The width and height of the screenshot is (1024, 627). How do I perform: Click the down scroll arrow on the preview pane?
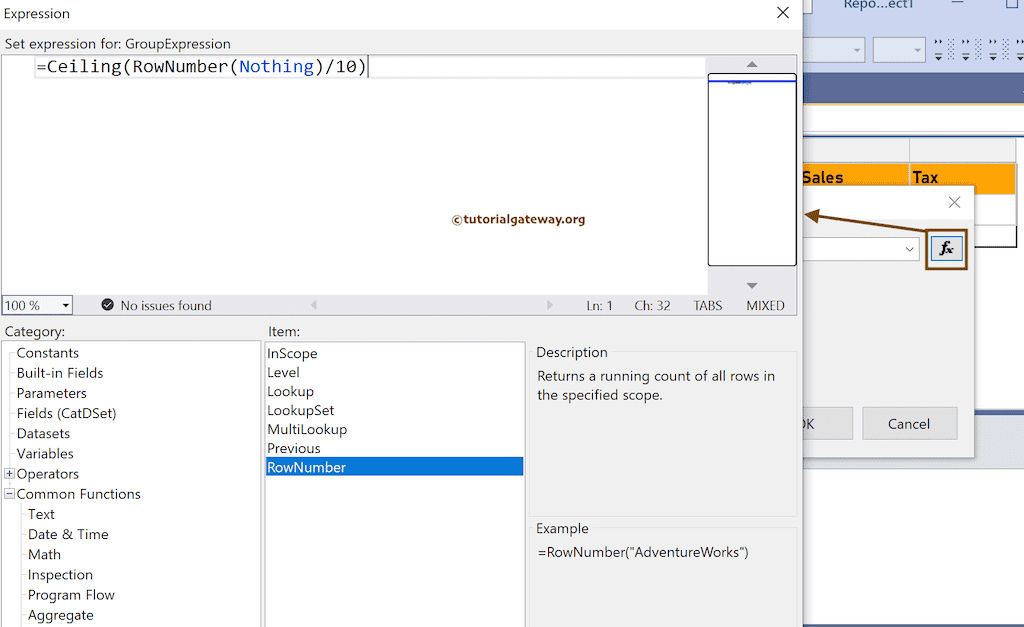point(751,283)
